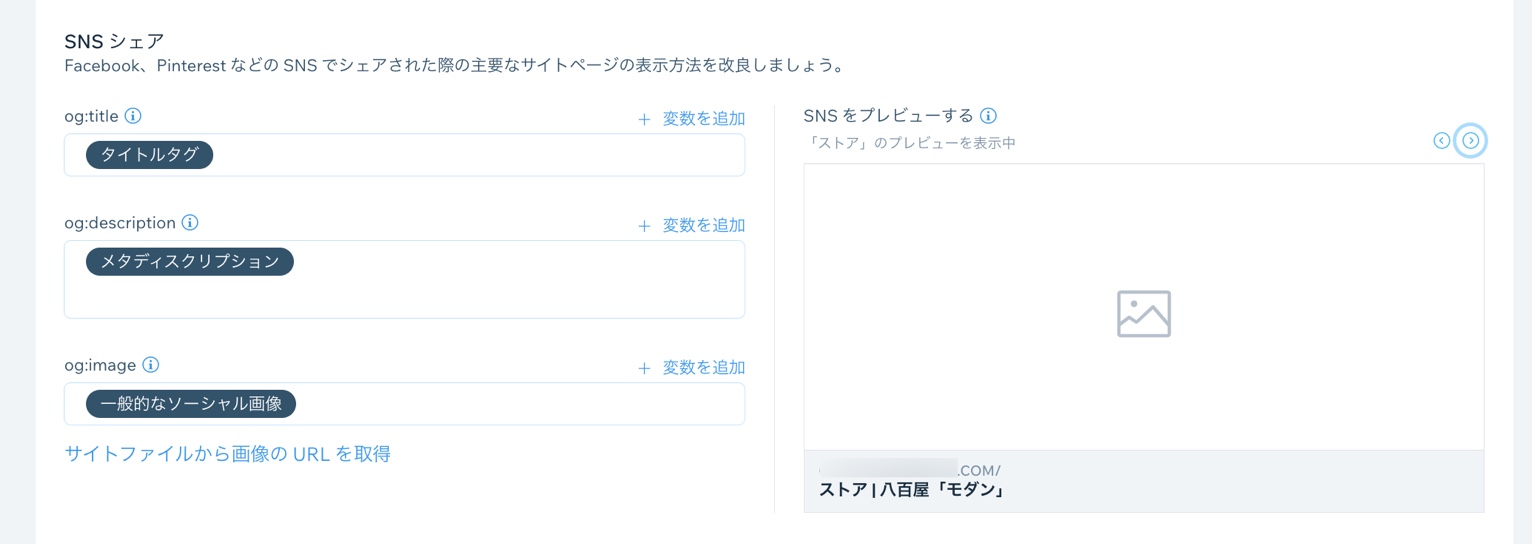Click the og:image info icon
Screen dimensions: 1532x544
[x=151, y=365]
